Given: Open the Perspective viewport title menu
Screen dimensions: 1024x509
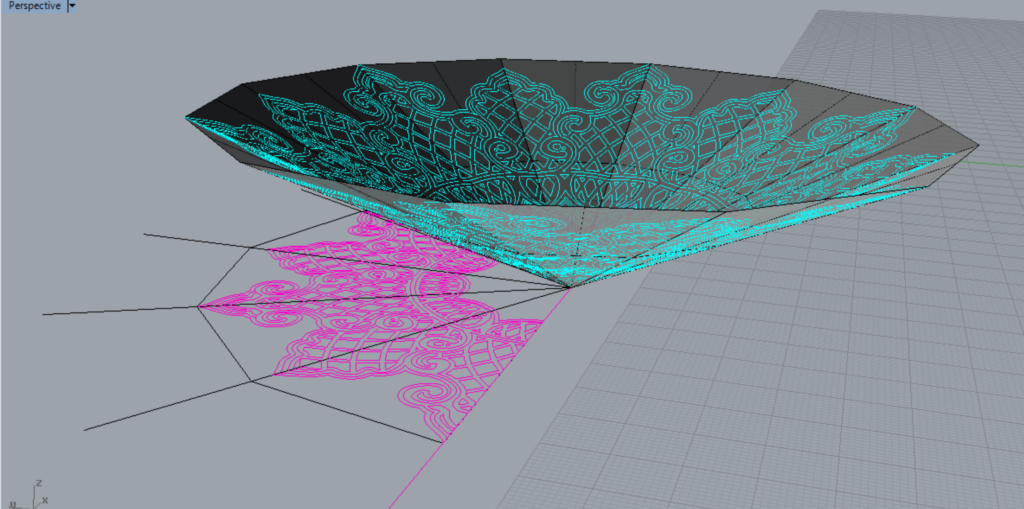Looking at the screenshot, I should tap(33, 6).
